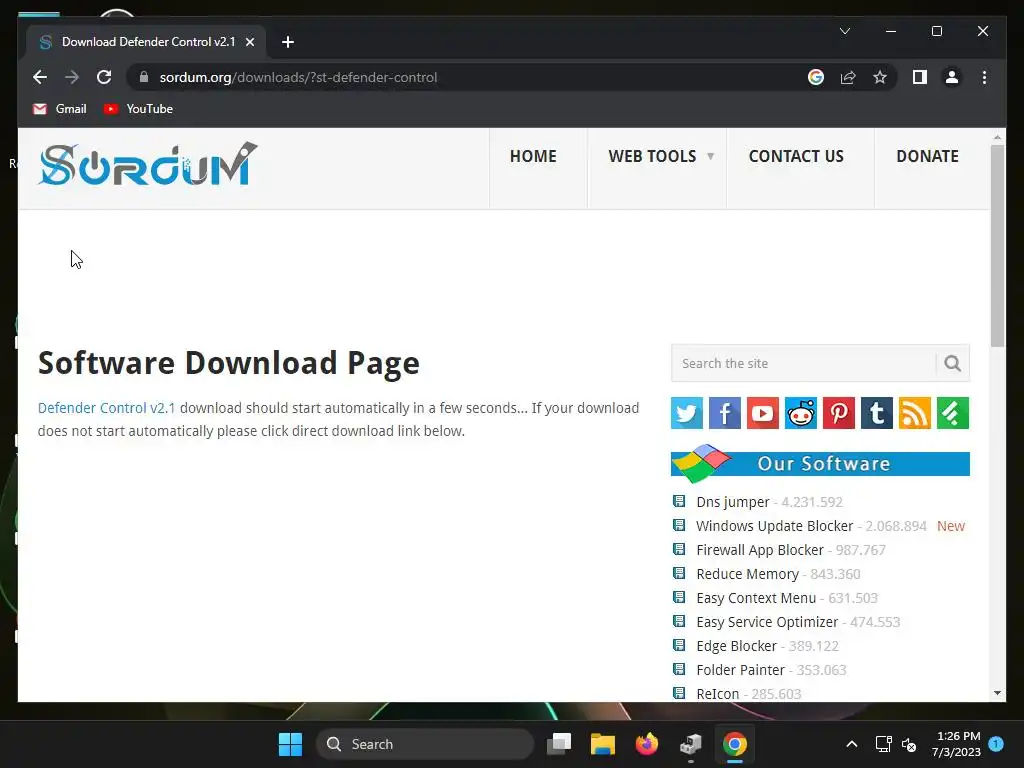Screen dimensions: 1024x768
Task: Open the Easy Context Menu link
Action: click(756, 598)
